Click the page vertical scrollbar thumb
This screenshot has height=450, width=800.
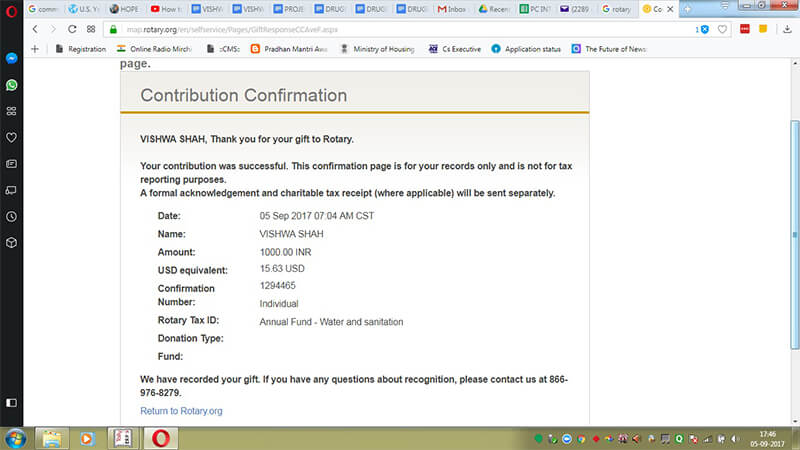[x=795, y=235]
